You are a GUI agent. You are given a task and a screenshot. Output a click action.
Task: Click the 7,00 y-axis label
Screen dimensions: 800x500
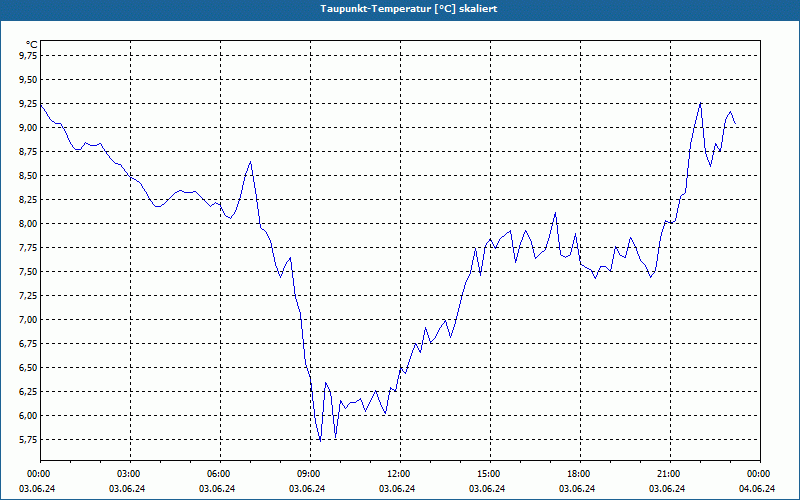point(28,319)
